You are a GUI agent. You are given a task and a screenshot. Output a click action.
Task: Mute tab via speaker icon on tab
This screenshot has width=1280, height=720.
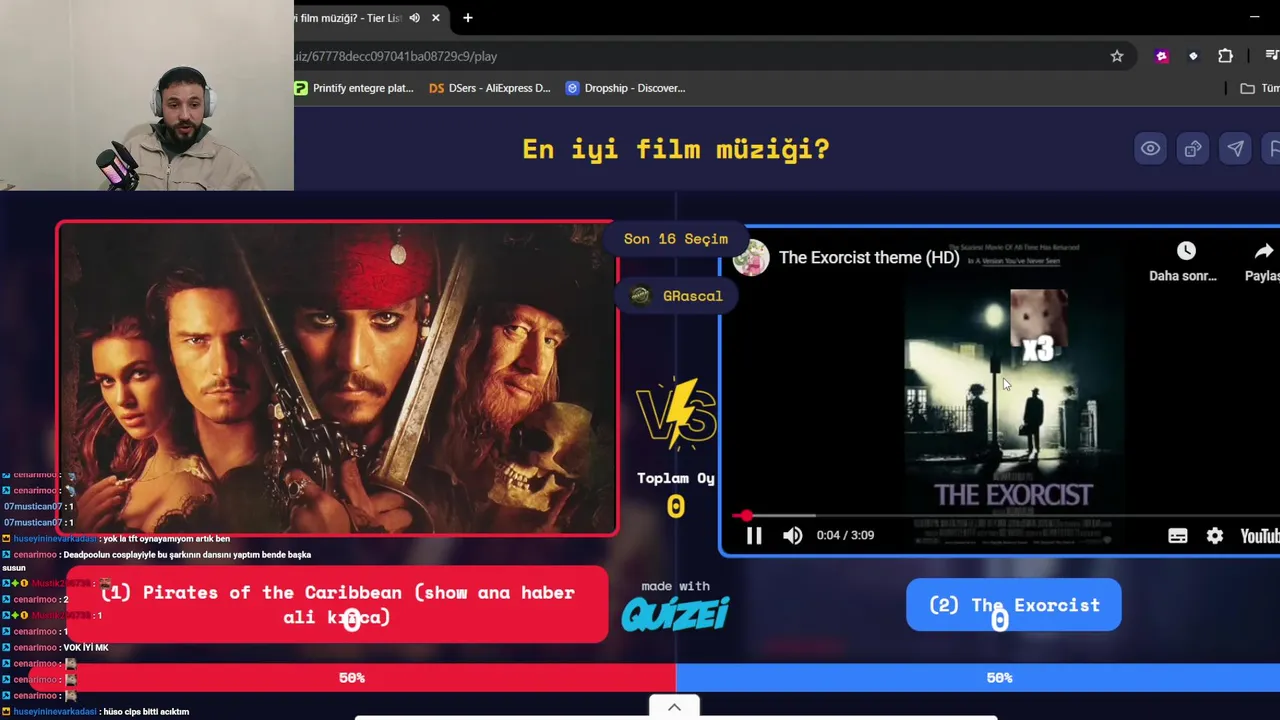tap(414, 18)
